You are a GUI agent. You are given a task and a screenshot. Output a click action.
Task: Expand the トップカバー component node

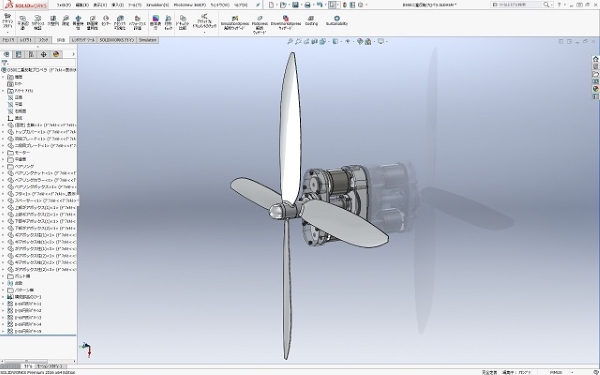point(3,132)
